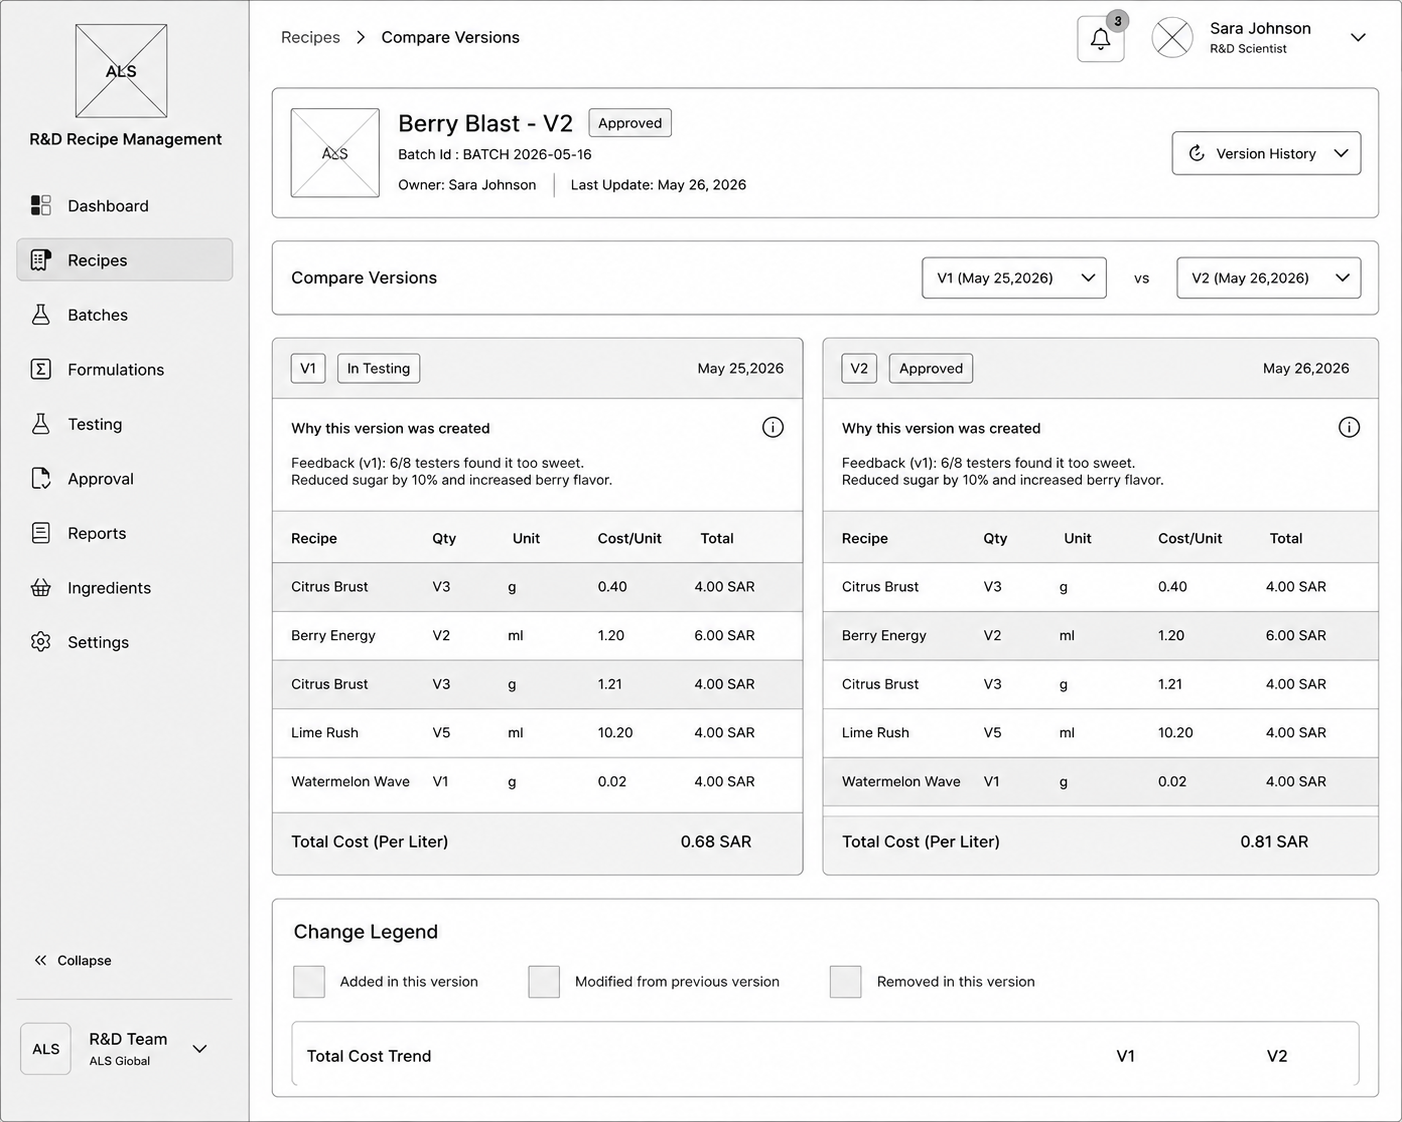Click Last Update: May 26, 2026 text
This screenshot has height=1122, width=1402.
tap(658, 185)
